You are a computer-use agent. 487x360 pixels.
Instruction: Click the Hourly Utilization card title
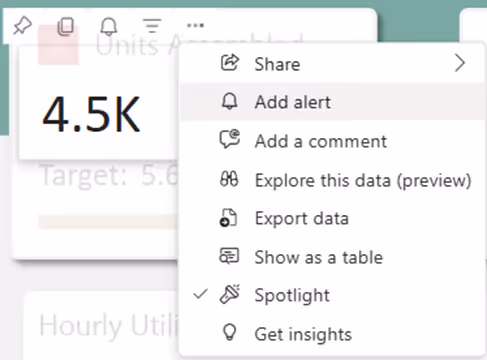coord(109,326)
